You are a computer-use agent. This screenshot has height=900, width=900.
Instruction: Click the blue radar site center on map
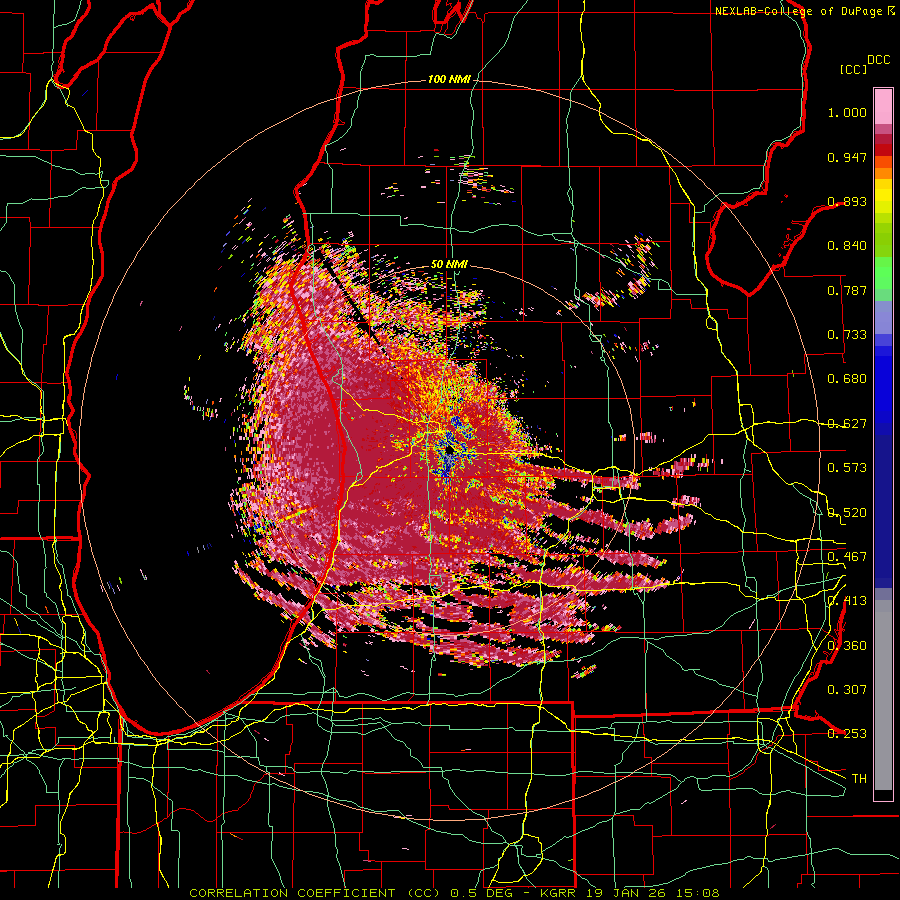click(449, 451)
